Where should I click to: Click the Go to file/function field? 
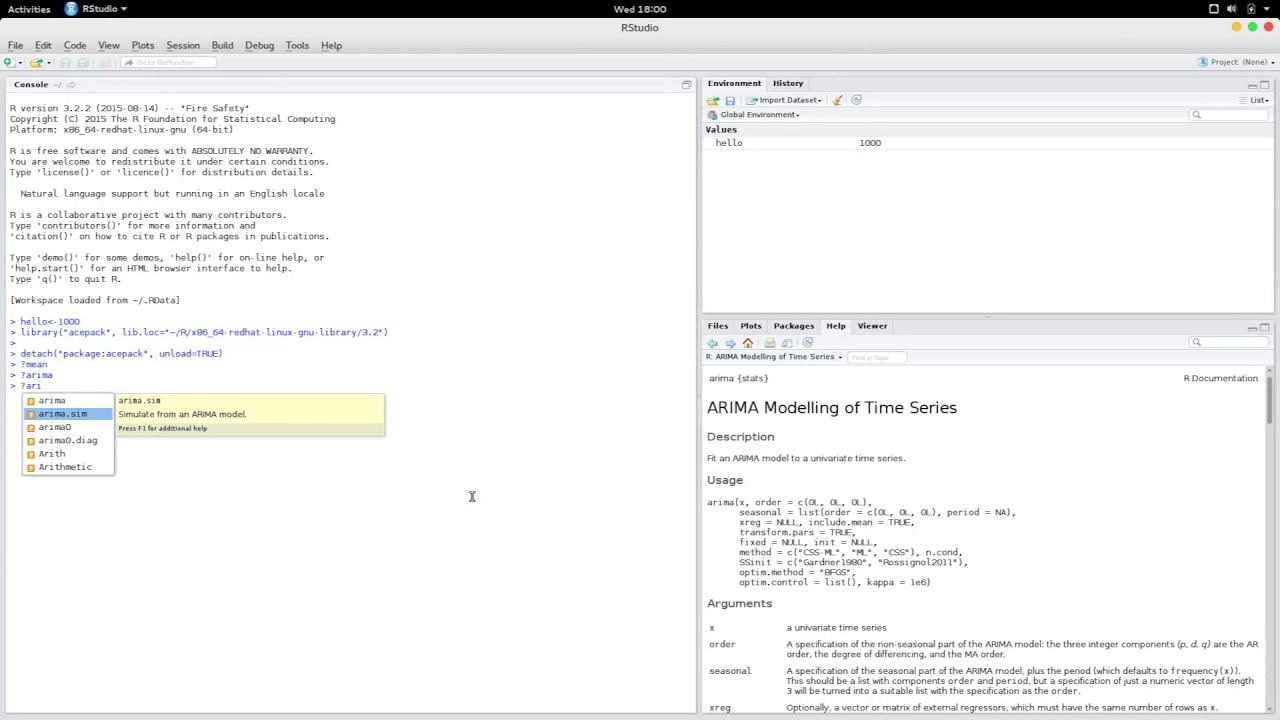coord(167,62)
